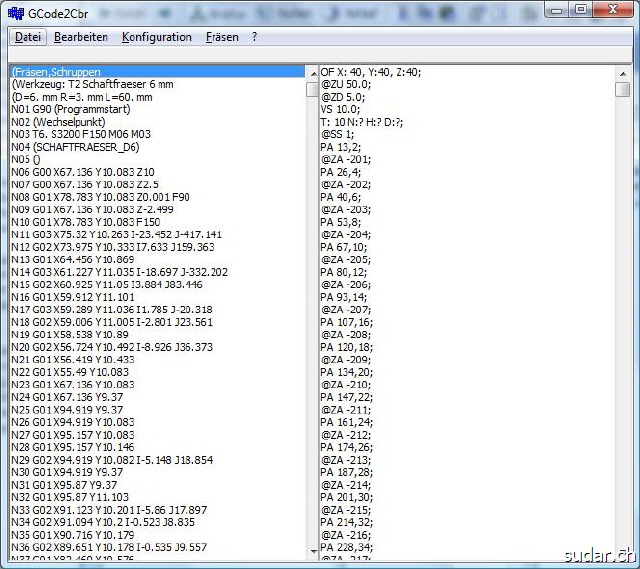Viewport: 640px width, 569px height.
Task: Click output line 'PA 40,6;'
Action: coord(341,197)
